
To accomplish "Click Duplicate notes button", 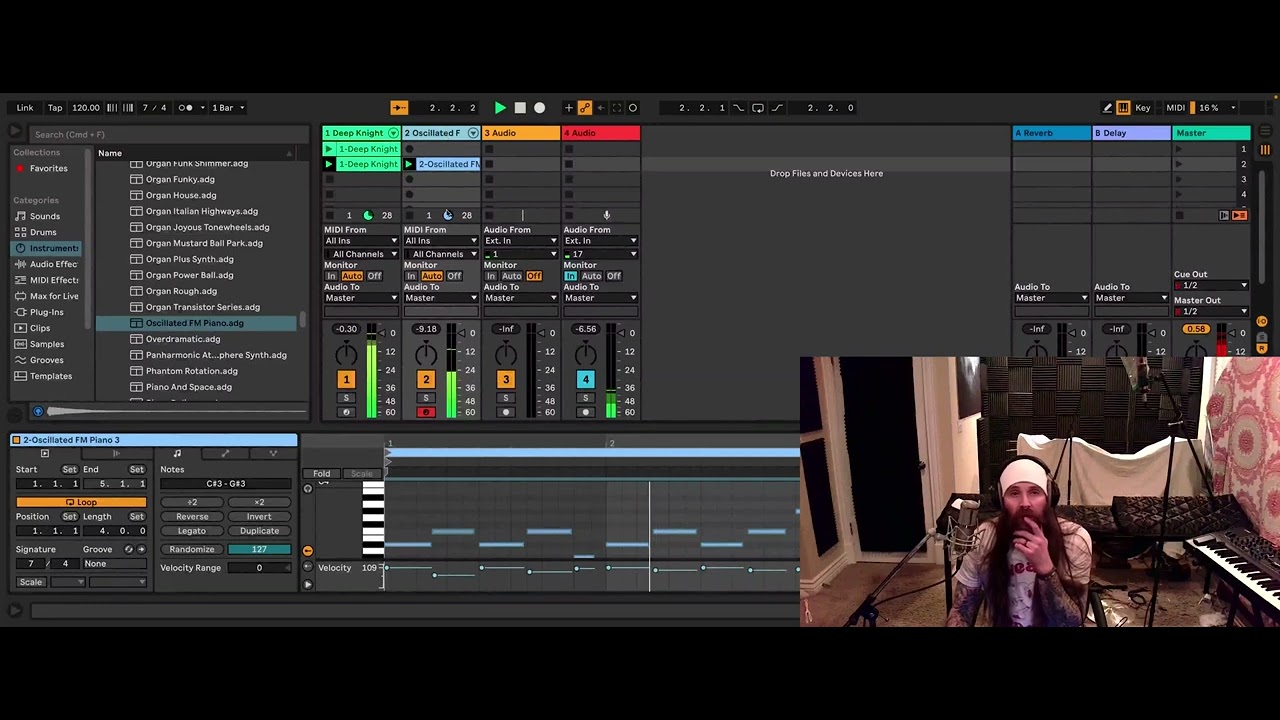I will pyautogui.click(x=259, y=531).
